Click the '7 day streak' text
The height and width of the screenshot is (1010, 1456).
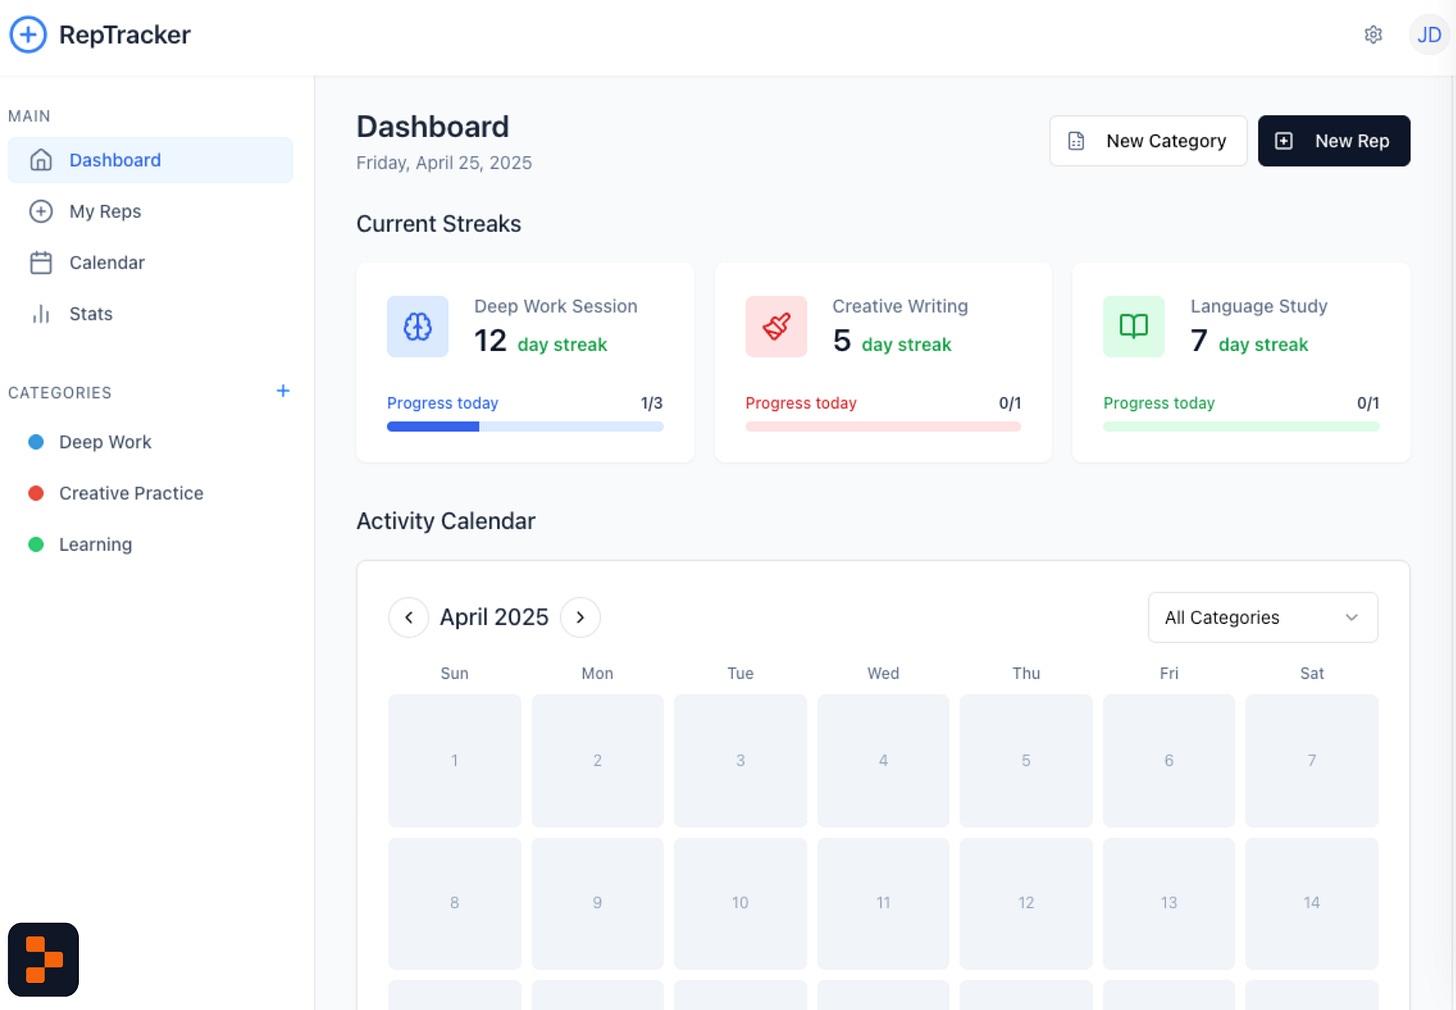[1249, 342]
